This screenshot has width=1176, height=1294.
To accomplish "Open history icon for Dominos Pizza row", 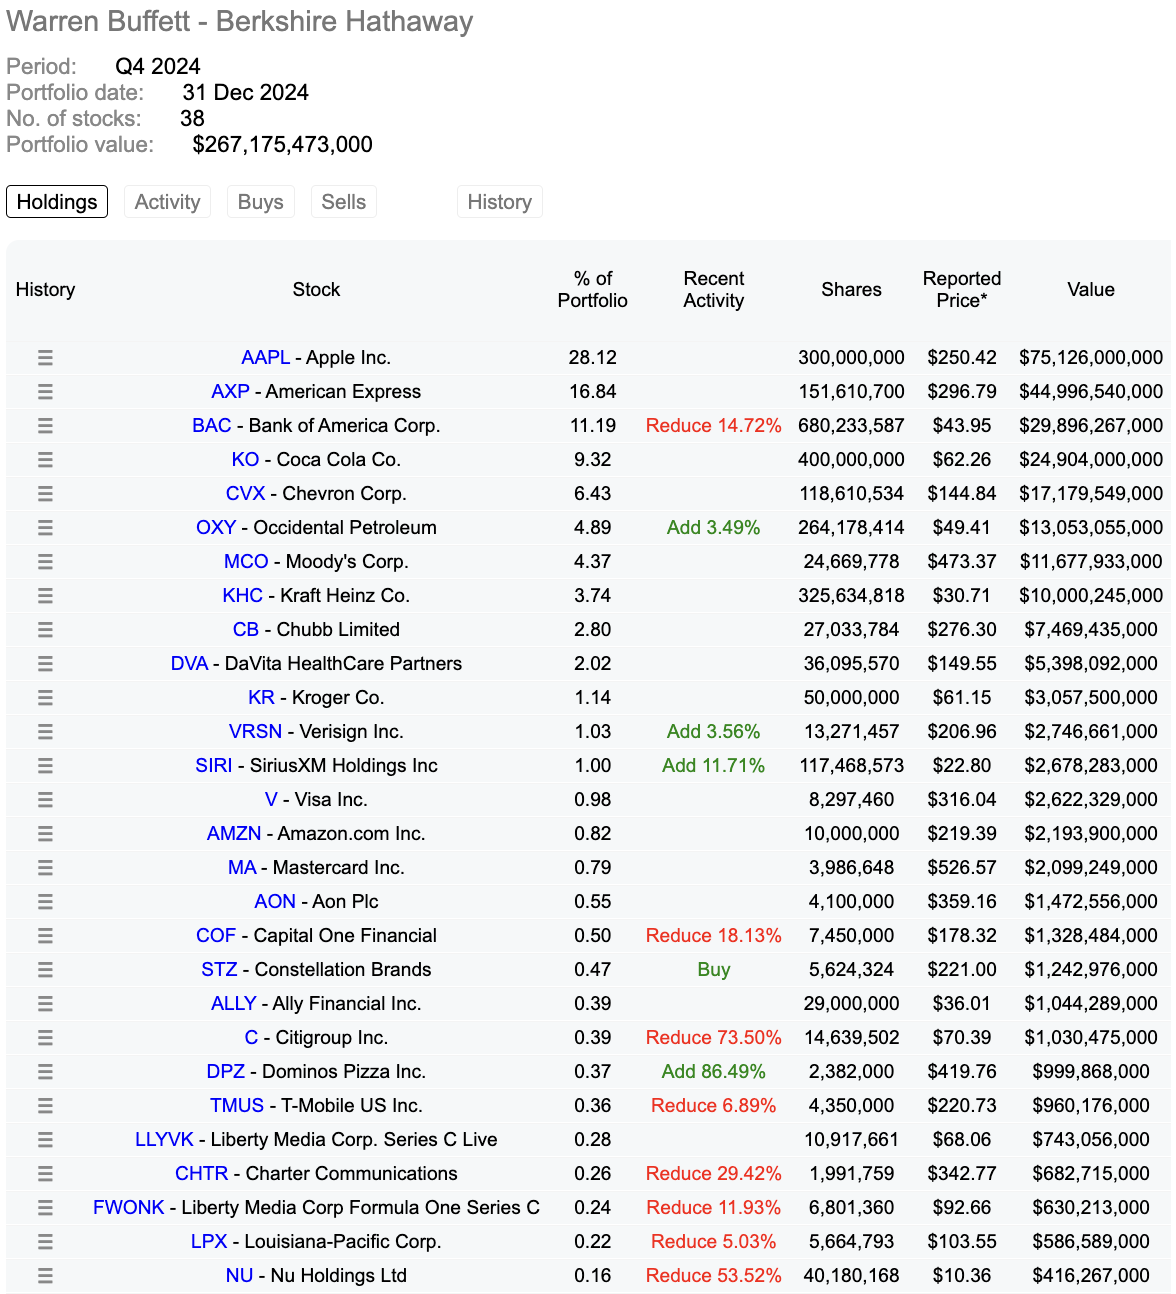I will 45,1071.
